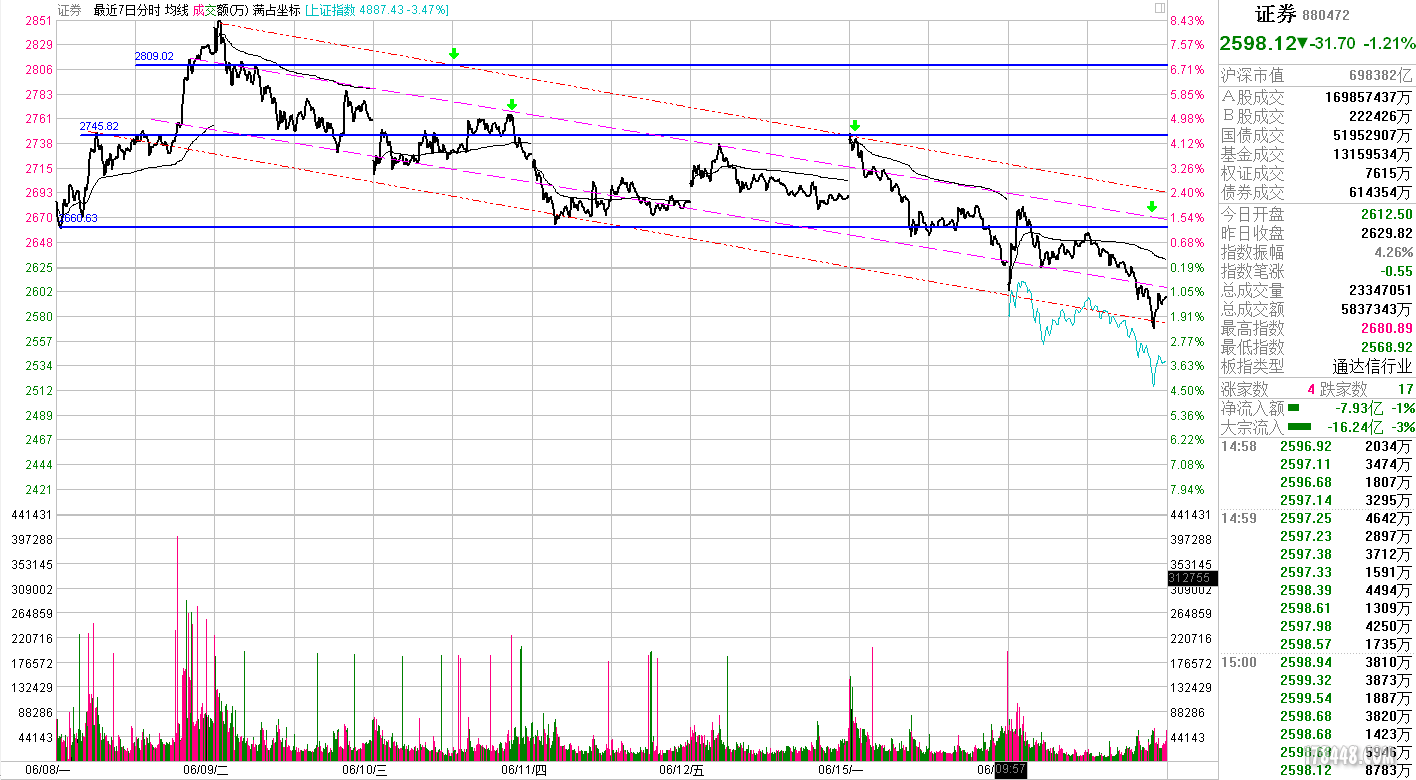Click the 2745.82 horizontal line label
Image resolution: width=1416 pixels, height=780 pixels.
[100, 127]
